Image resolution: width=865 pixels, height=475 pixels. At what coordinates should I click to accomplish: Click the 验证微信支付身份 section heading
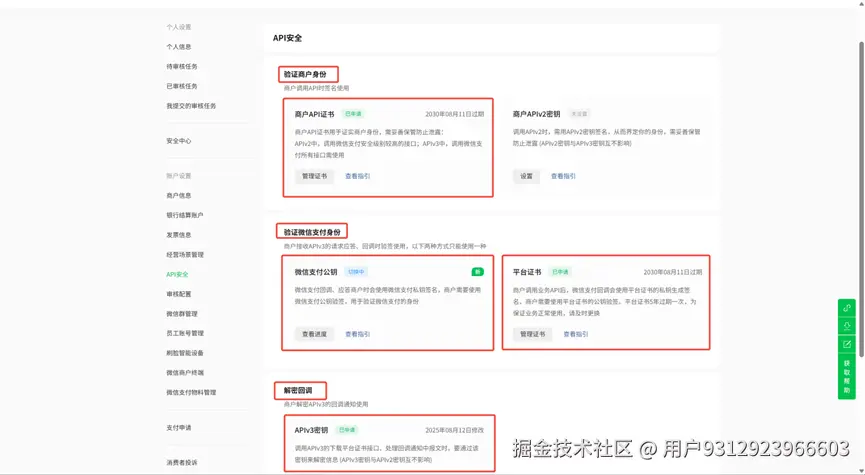pyautogui.click(x=312, y=232)
